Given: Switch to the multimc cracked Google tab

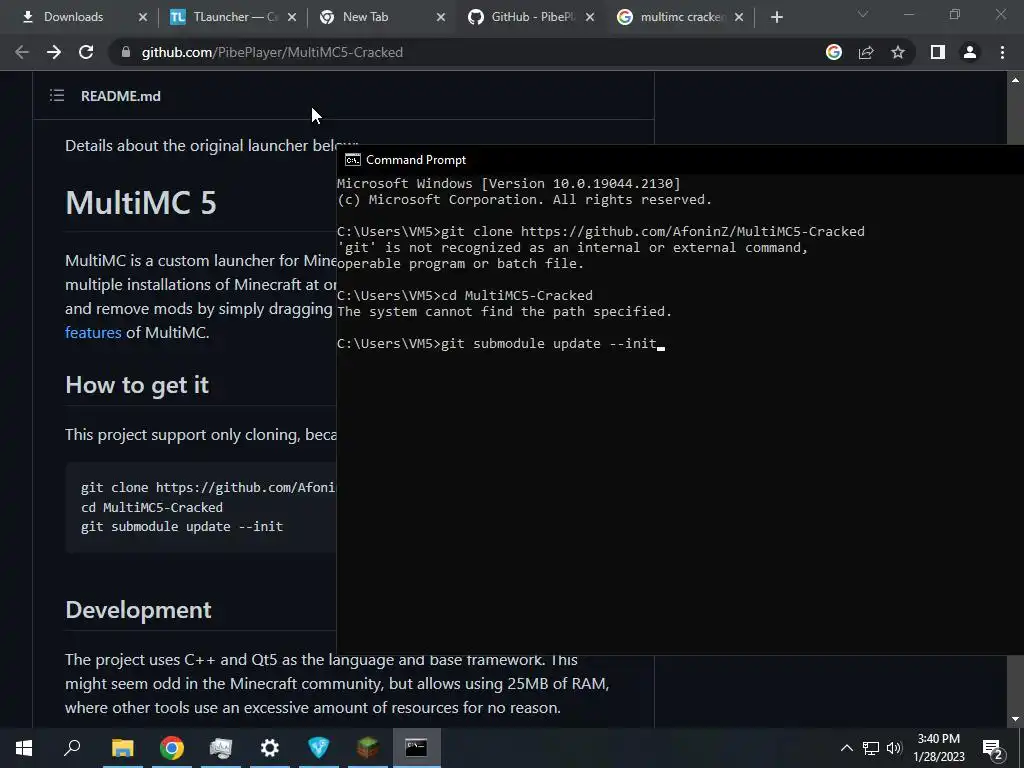Looking at the screenshot, I should pyautogui.click(x=677, y=17).
